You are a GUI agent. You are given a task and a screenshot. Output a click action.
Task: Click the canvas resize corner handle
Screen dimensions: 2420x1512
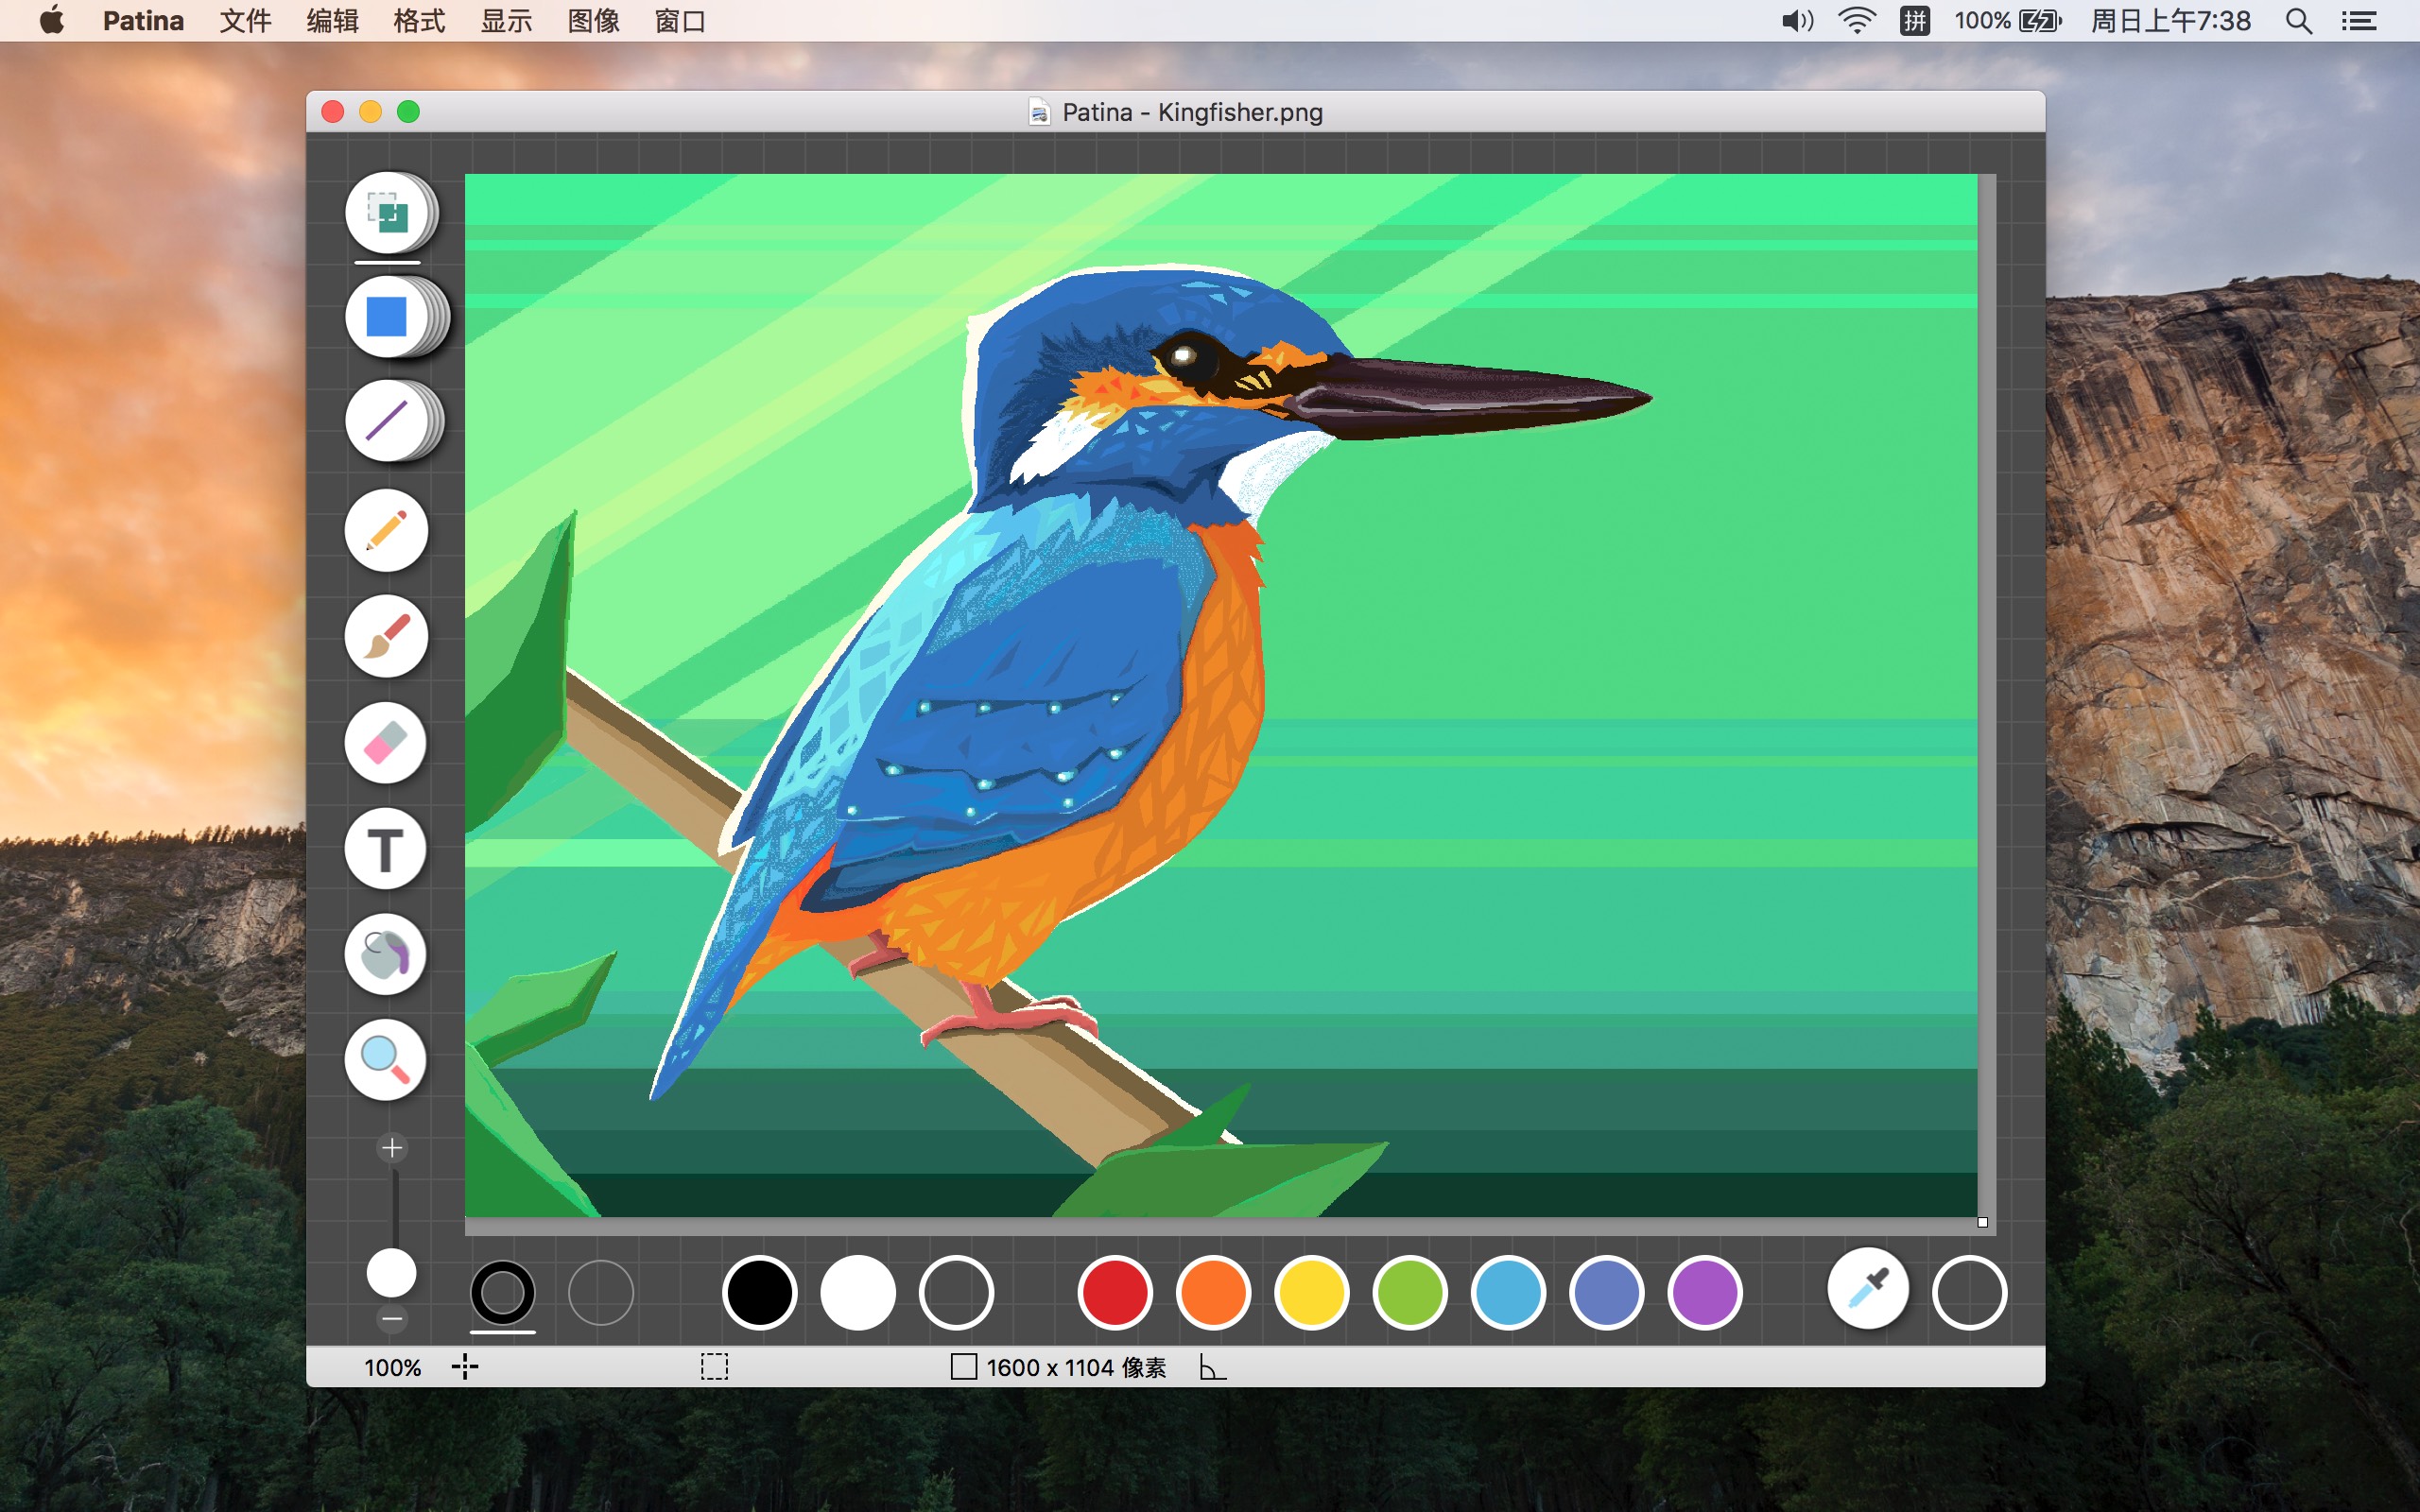click(1982, 1222)
